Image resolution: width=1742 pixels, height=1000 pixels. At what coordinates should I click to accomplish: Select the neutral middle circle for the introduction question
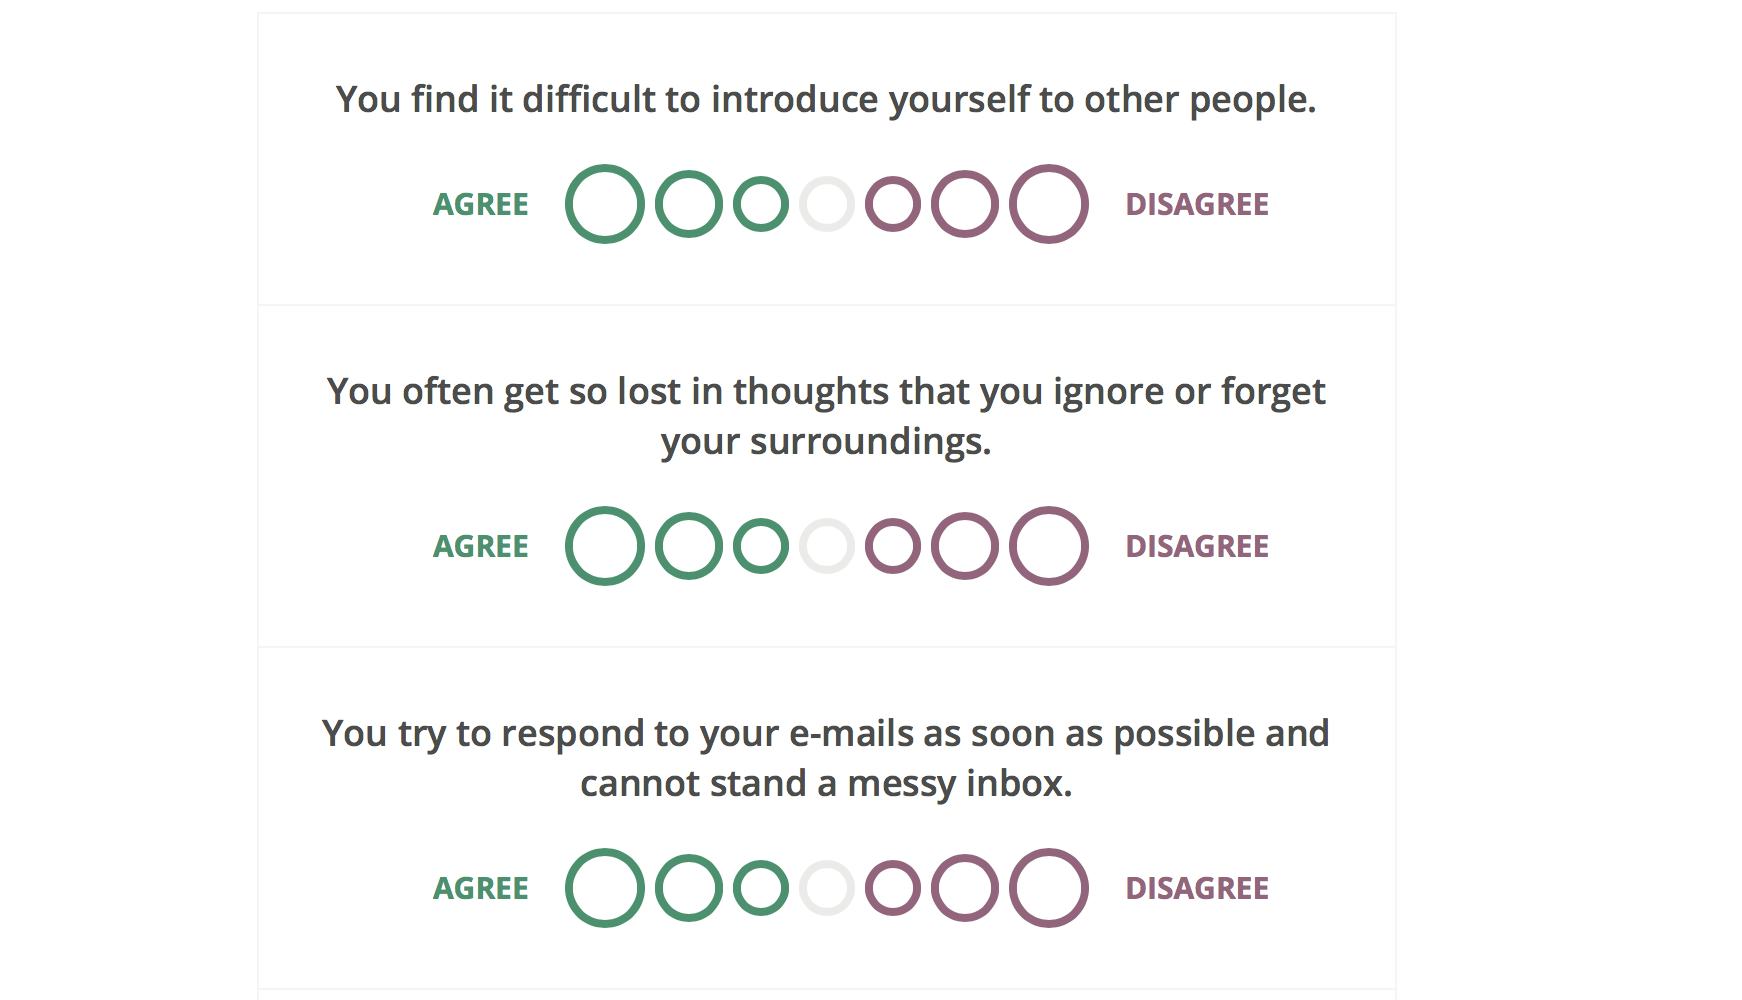pos(826,203)
